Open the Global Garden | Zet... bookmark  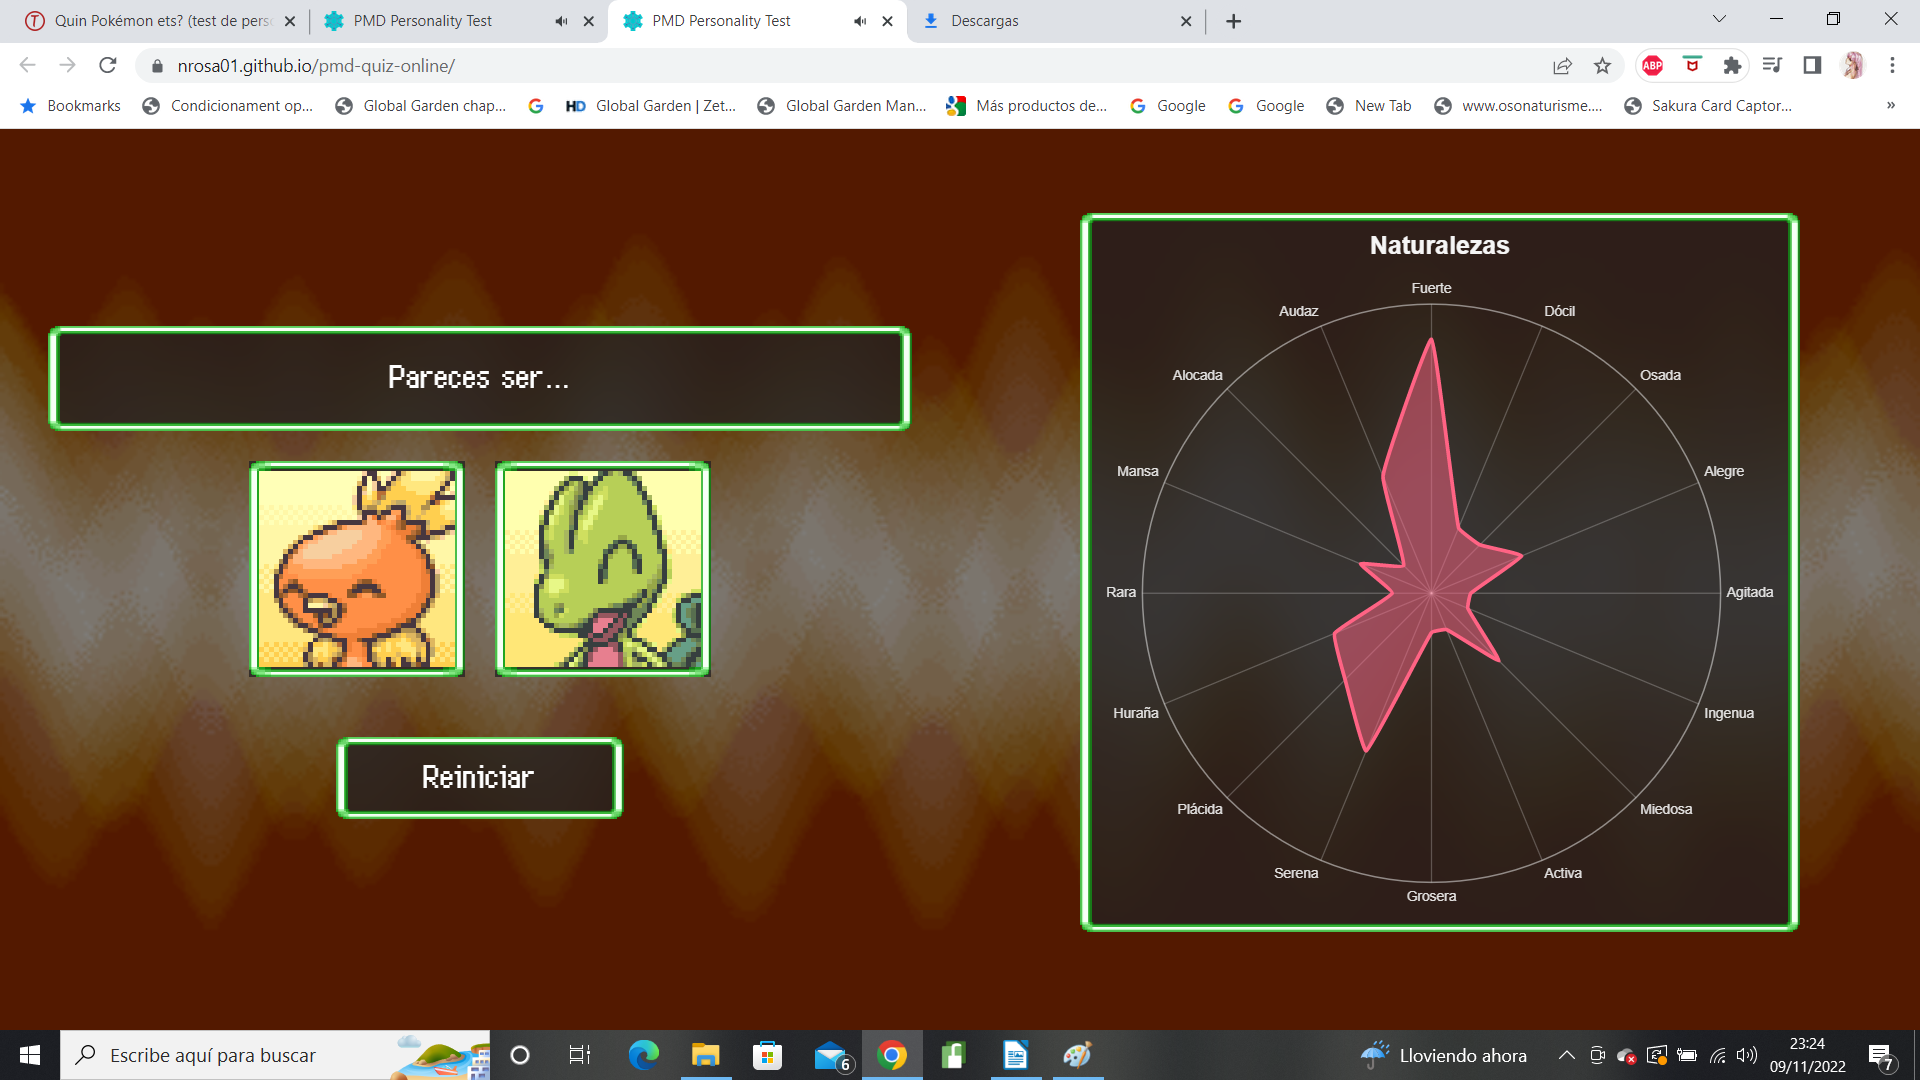click(652, 106)
